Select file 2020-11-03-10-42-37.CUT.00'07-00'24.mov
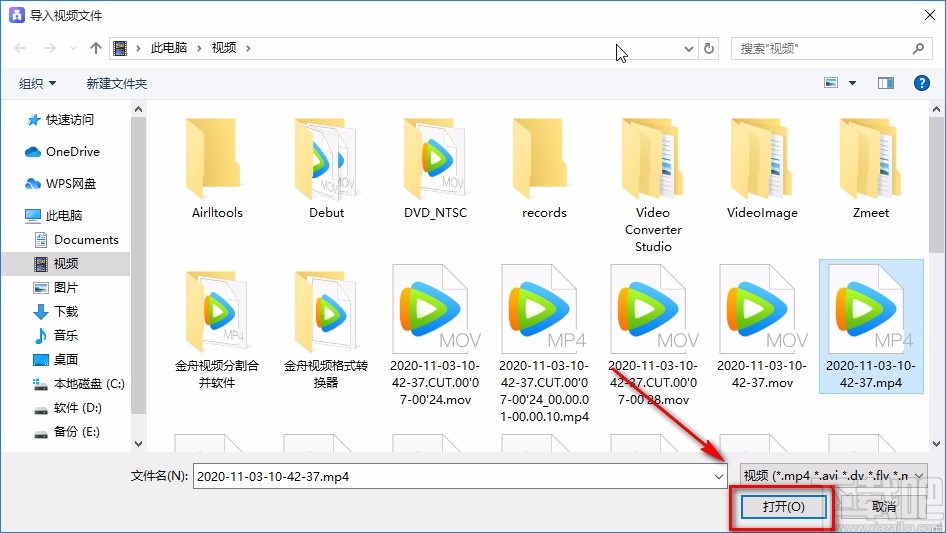The image size is (946, 533). [436, 335]
